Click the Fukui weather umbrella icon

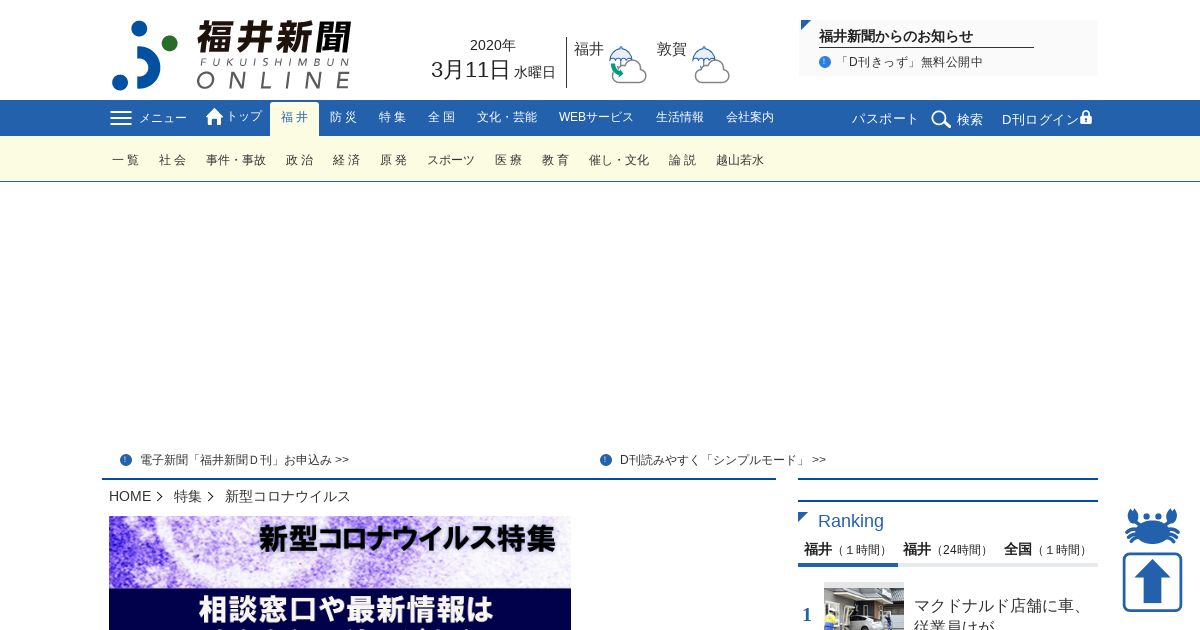click(627, 65)
